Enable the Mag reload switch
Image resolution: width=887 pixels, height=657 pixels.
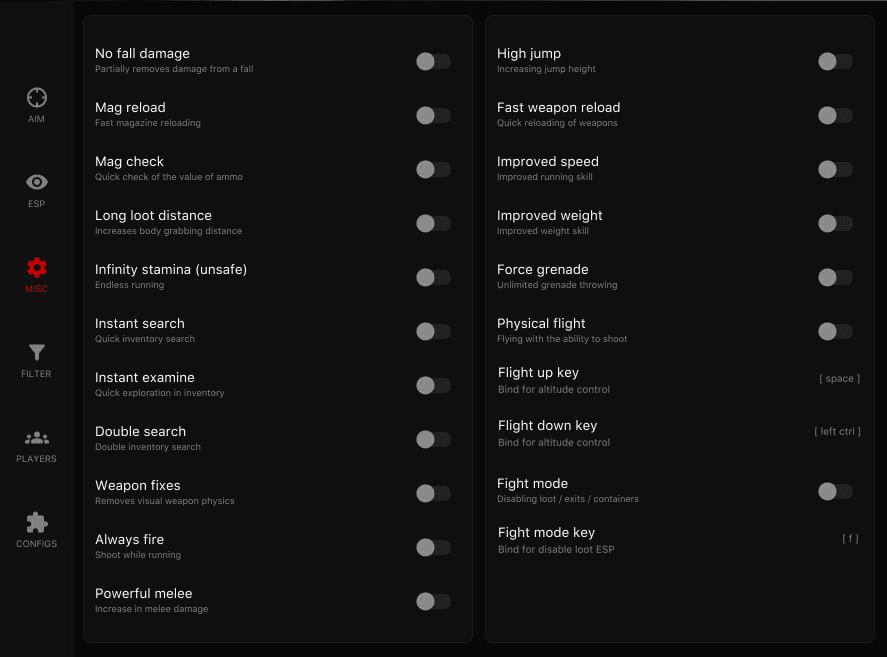[433, 115]
